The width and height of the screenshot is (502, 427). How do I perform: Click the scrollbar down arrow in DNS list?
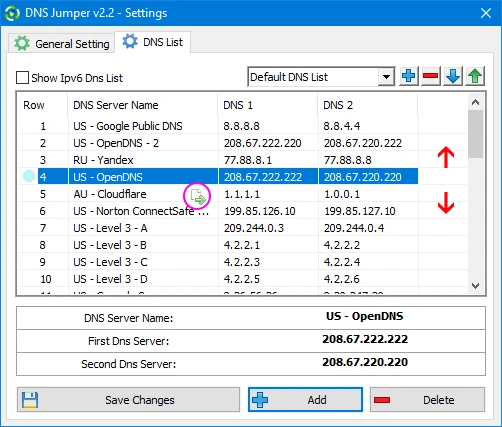pyautogui.click(x=476, y=286)
